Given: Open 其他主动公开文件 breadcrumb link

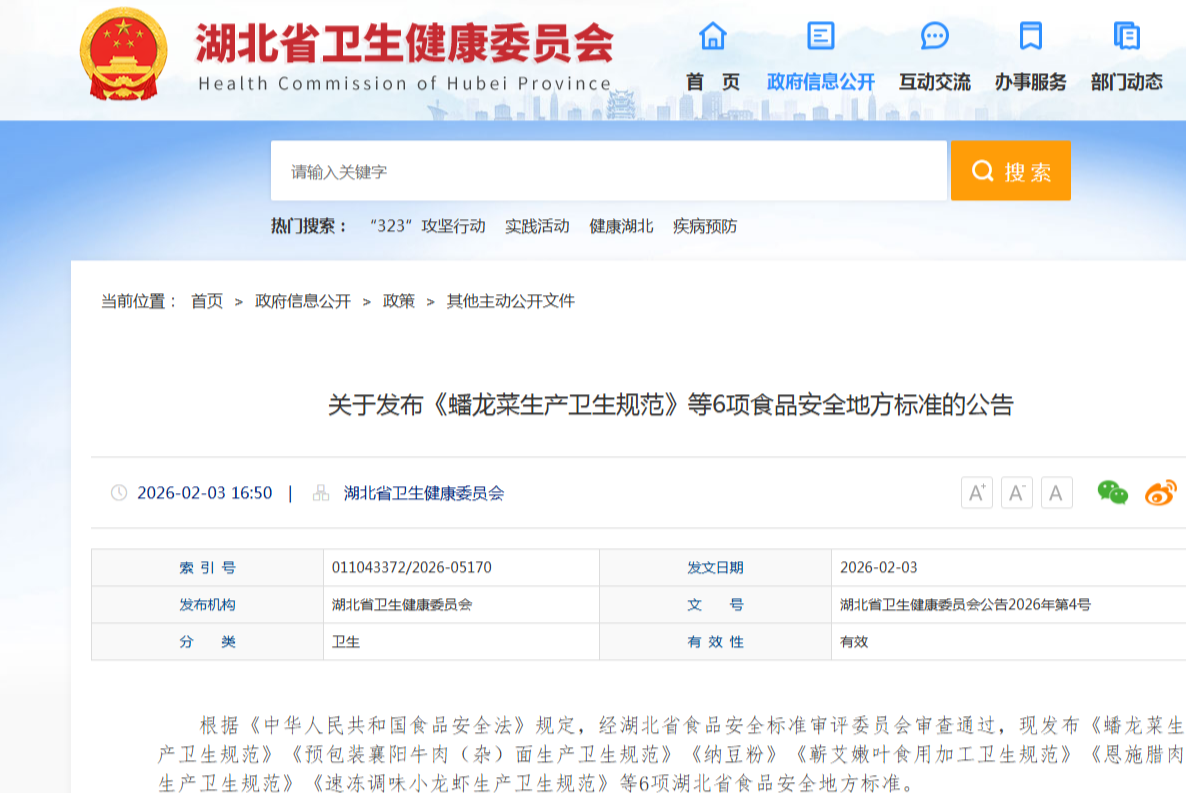Looking at the screenshot, I should pyautogui.click(x=510, y=301).
